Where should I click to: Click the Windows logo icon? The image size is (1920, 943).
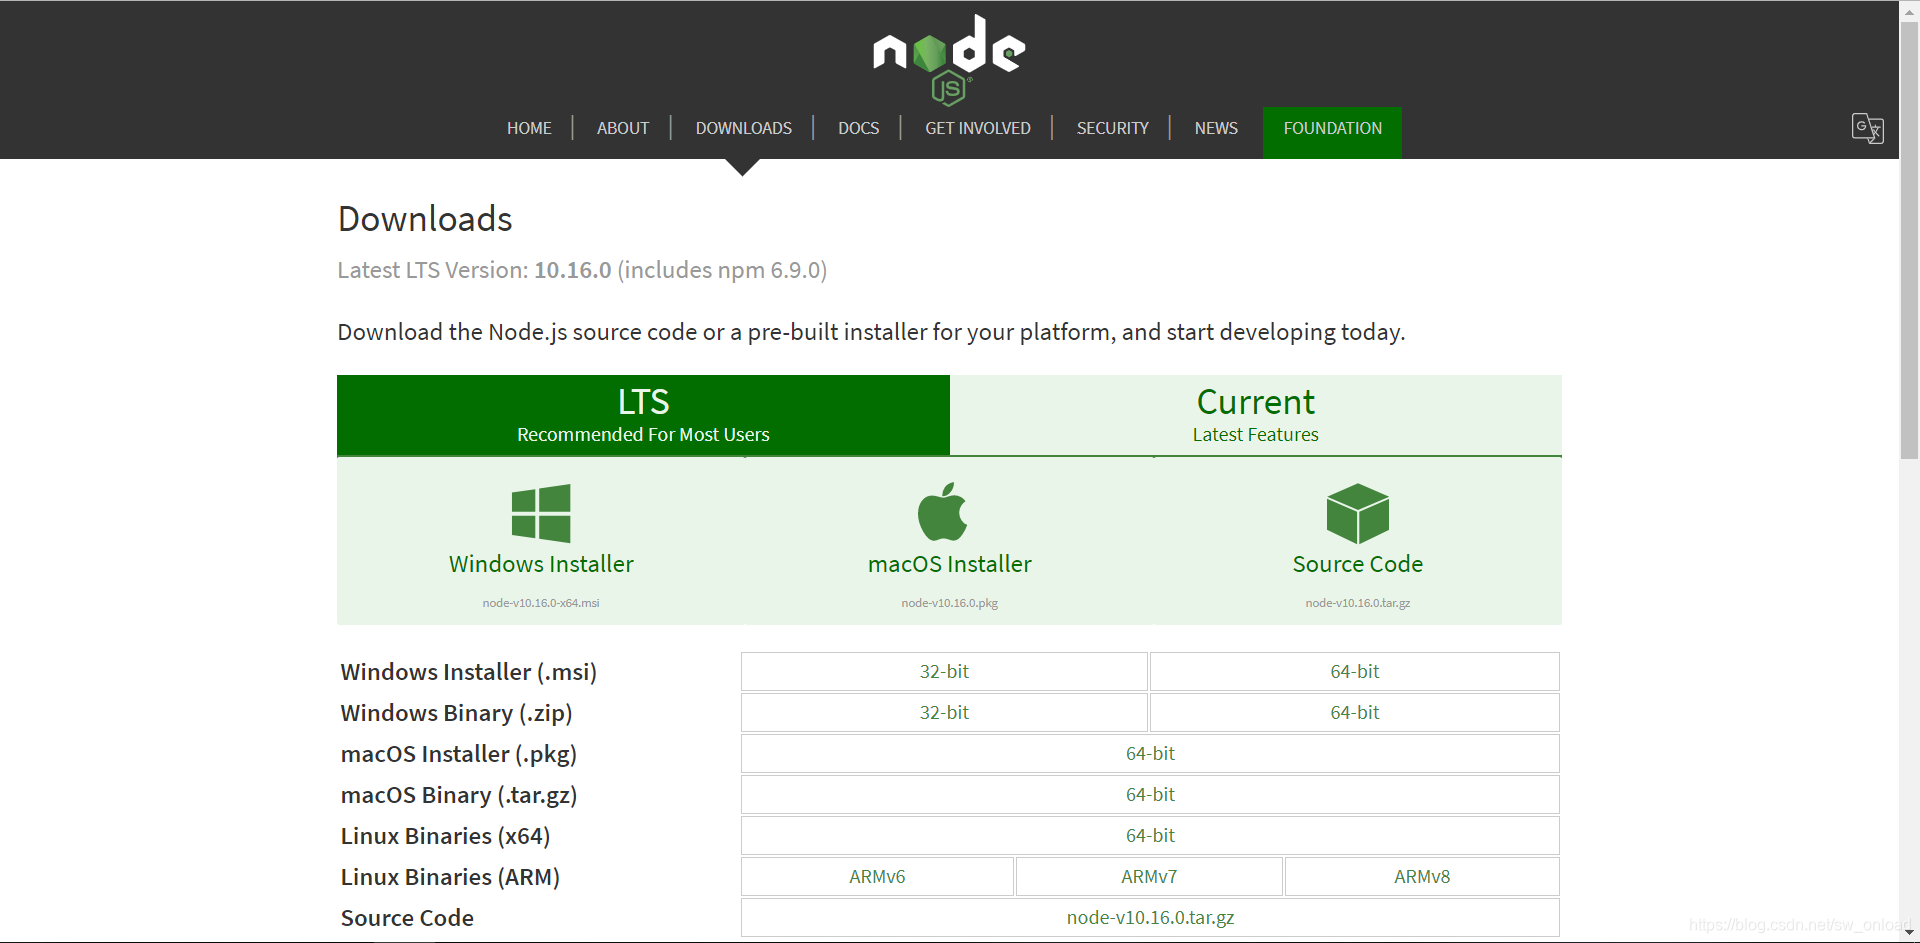tap(541, 513)
